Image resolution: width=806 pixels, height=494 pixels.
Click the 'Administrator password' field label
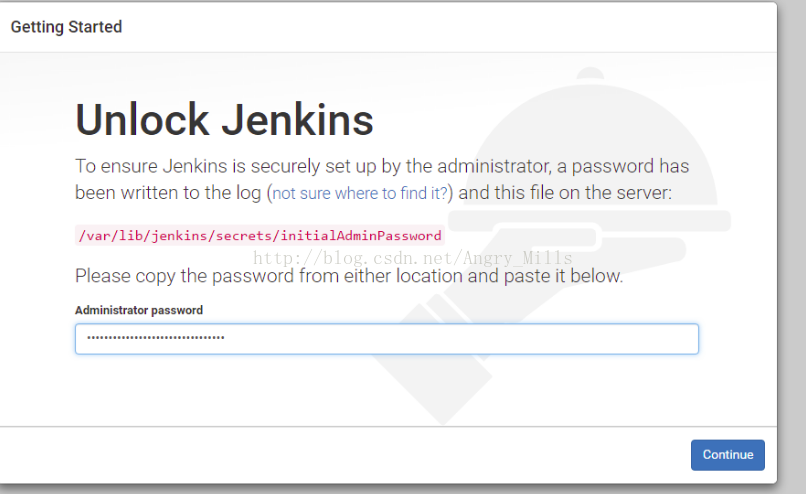click(139, 310)
